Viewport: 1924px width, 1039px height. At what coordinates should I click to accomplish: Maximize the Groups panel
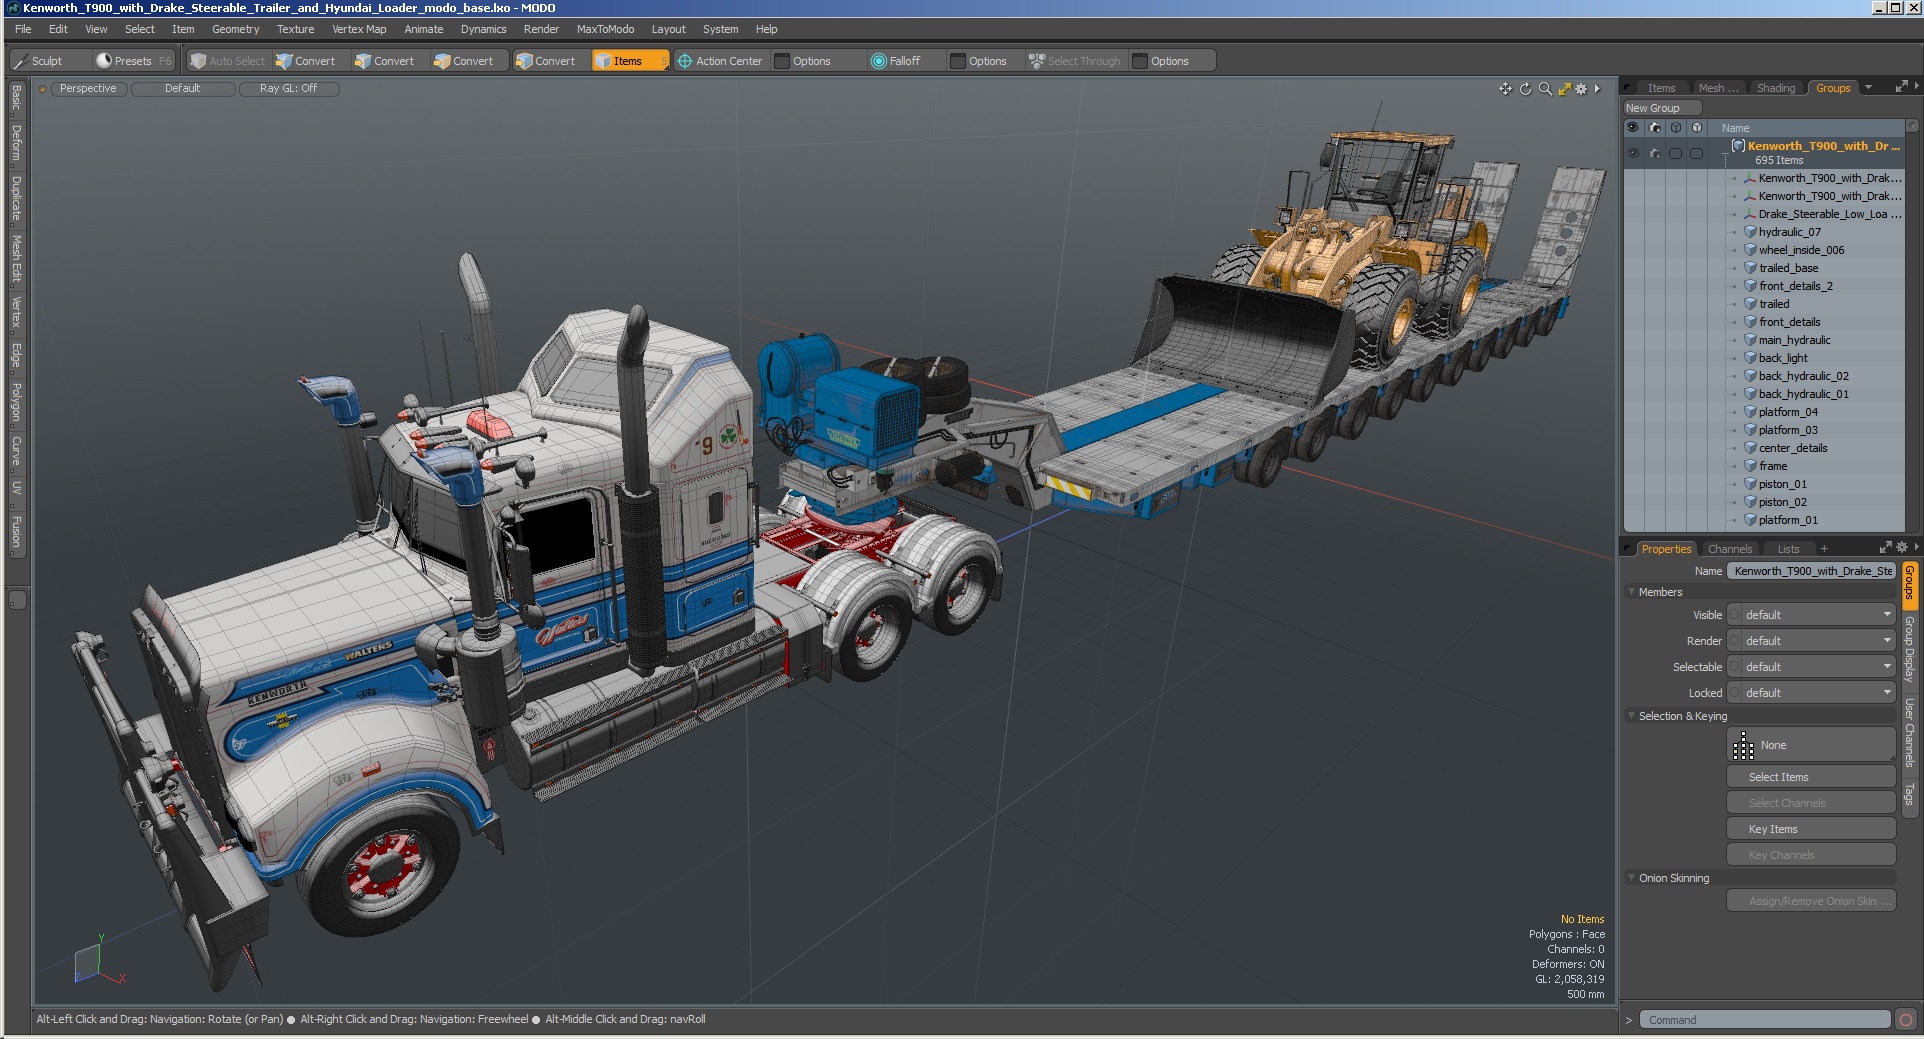(x=1901, y=87)
